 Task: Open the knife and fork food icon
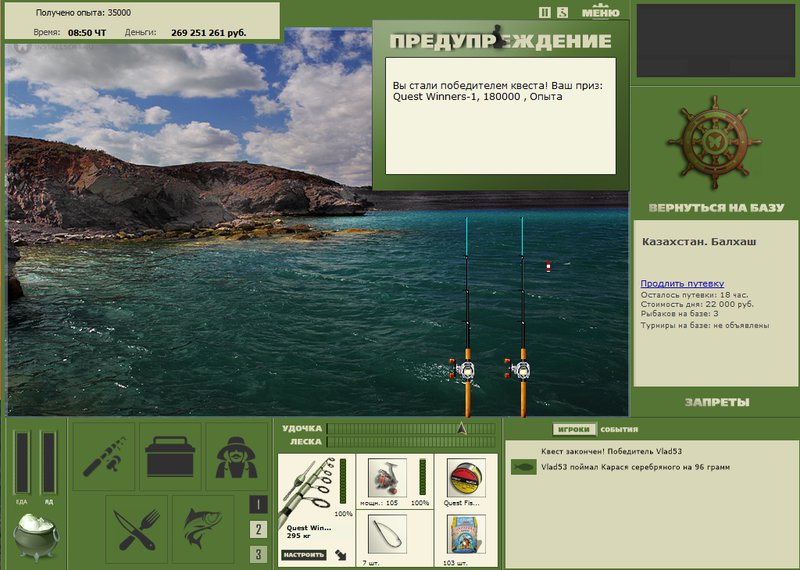click(137, 529)
